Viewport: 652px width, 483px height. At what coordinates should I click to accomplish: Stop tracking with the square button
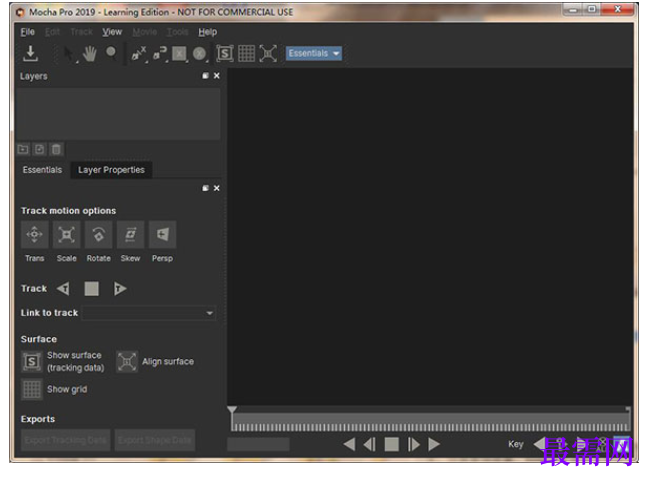pos(91,288)
